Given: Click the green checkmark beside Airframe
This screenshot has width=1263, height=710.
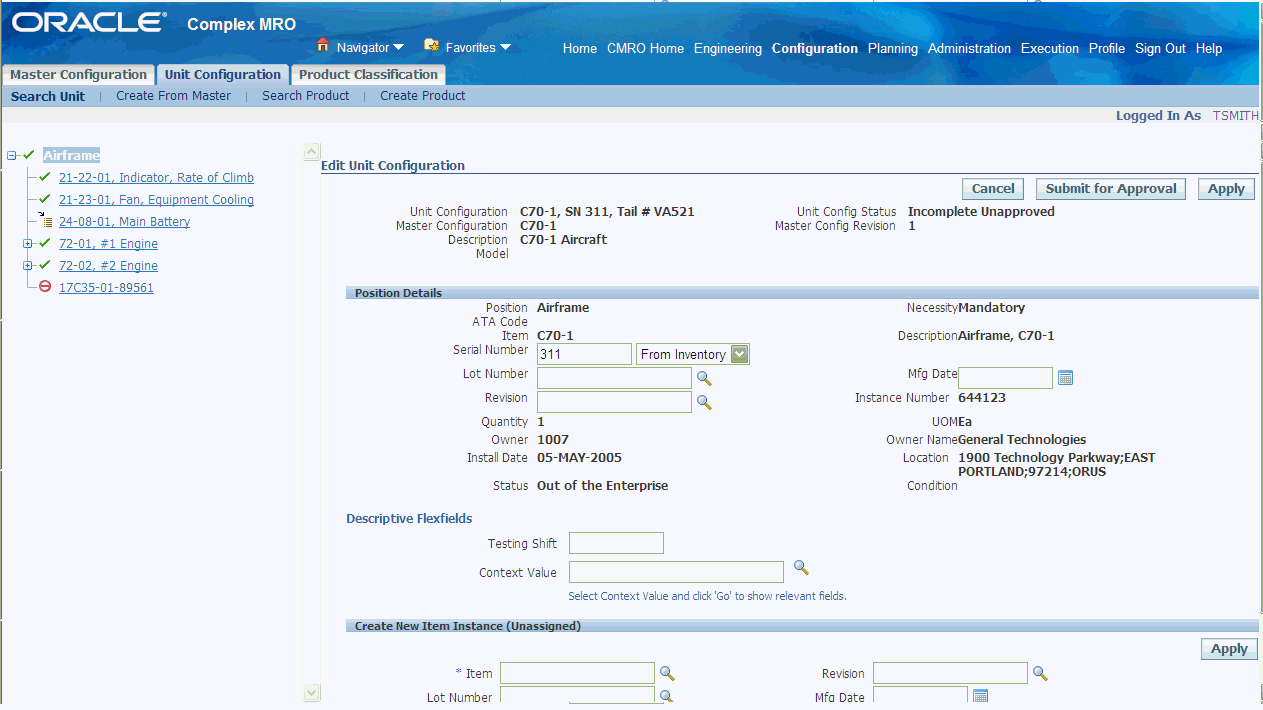Looking at the screenshot, I should pos(29,155).
